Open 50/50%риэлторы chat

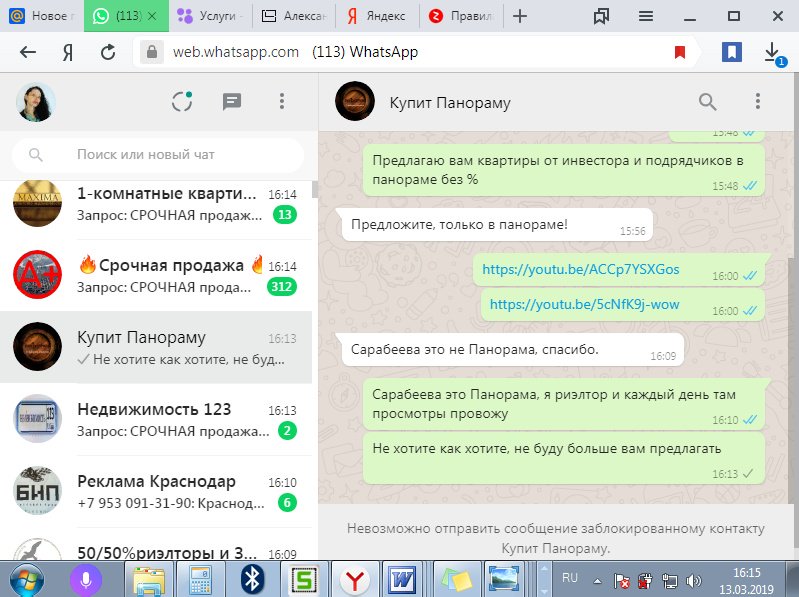(x=156, y=544)
